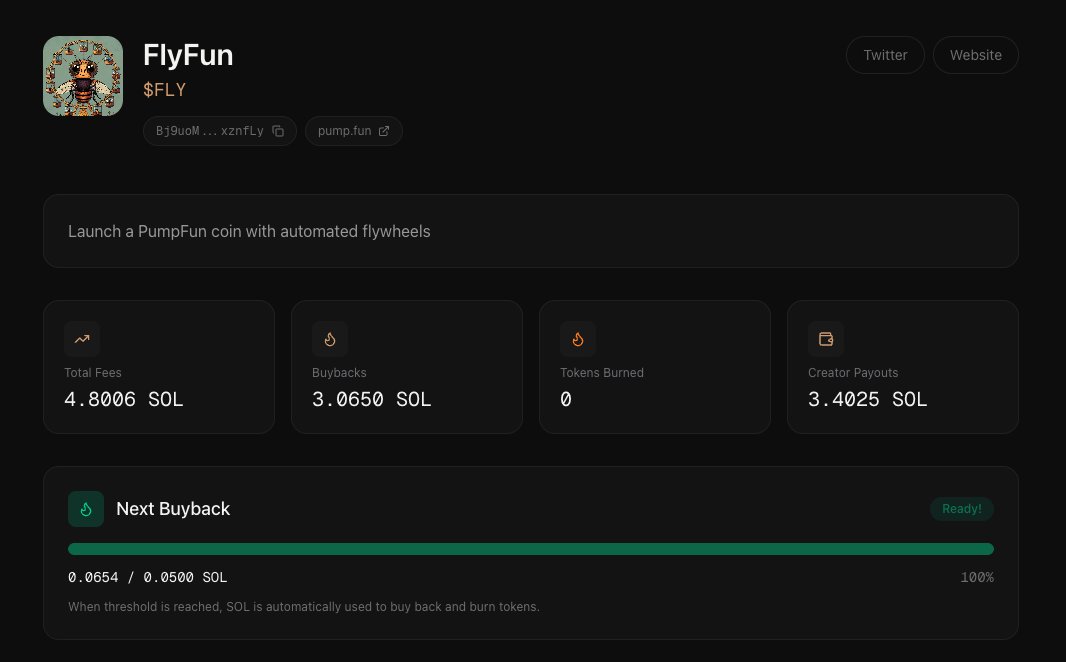Click the Tokens Burned label
This screenshot has height=662, width=1066.
[602, 372]
